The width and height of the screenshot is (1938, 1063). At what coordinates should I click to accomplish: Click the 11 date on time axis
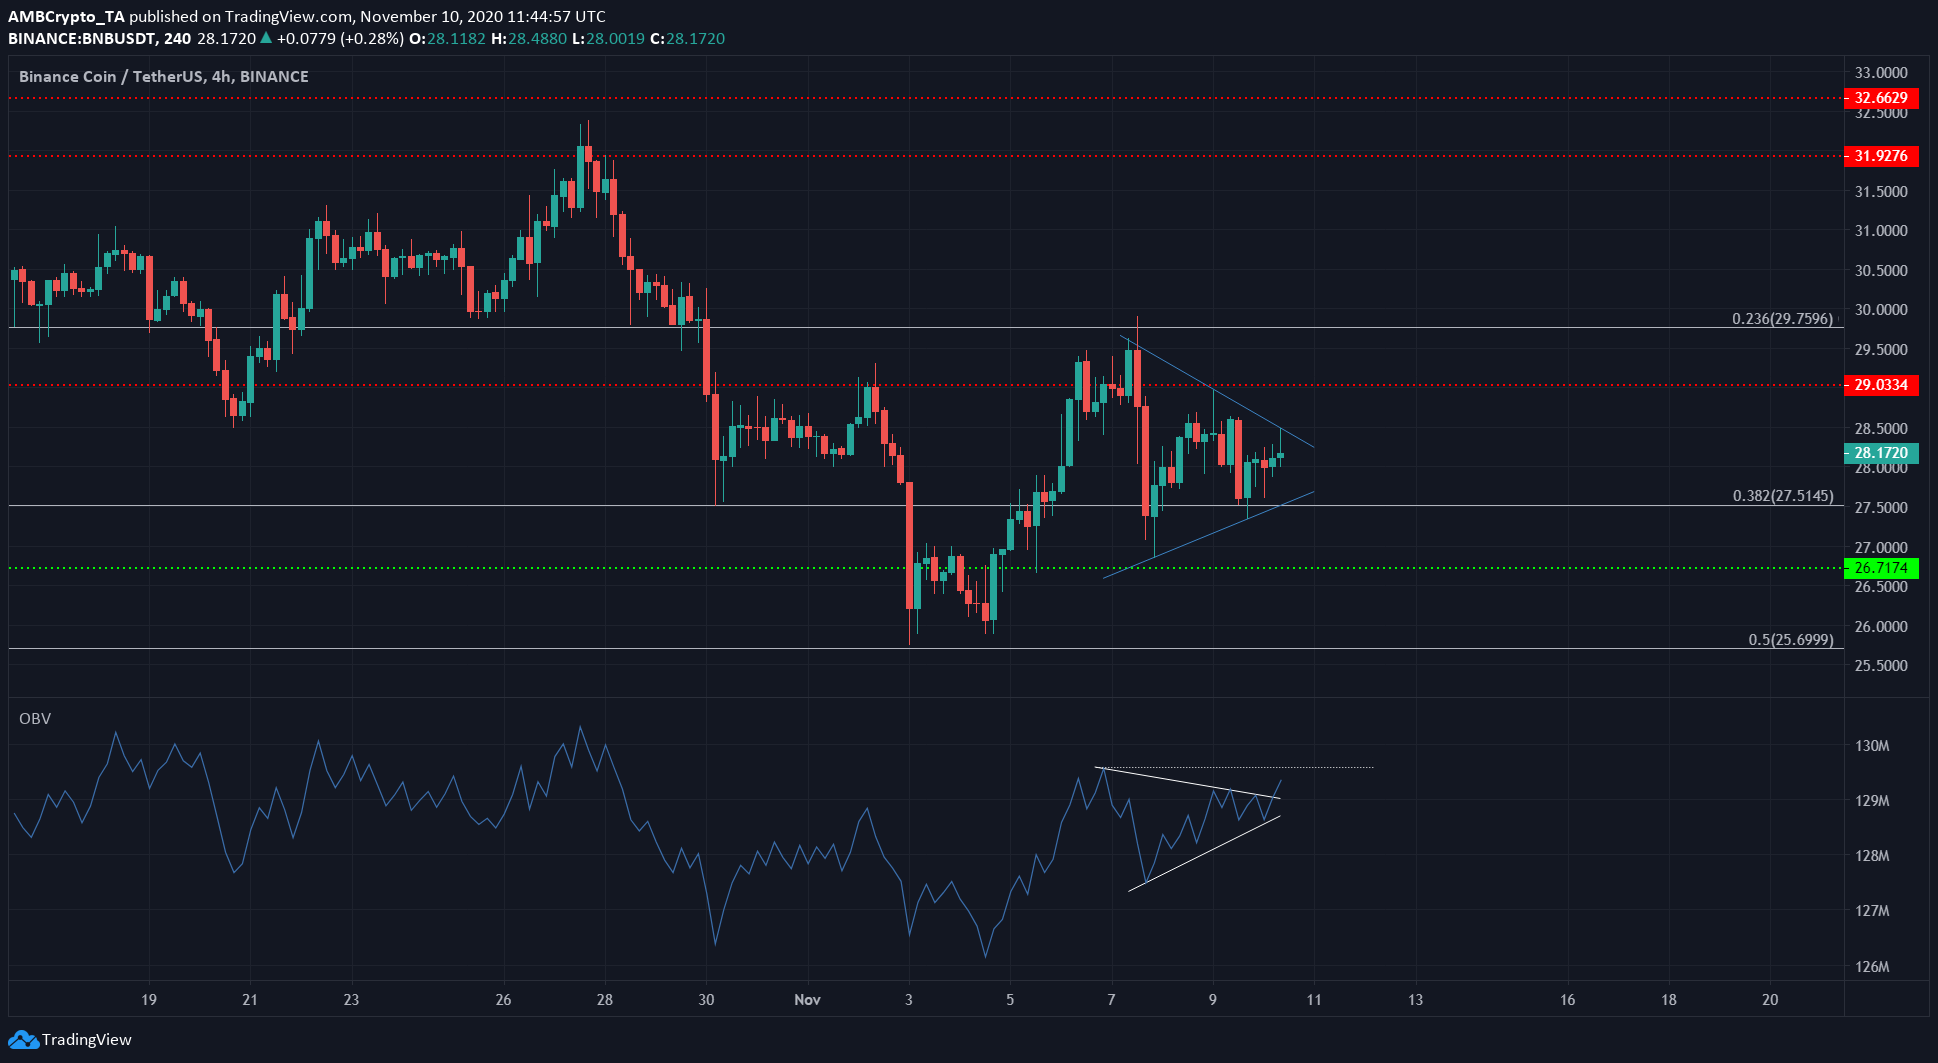pyautogui.click(x=1314, y=1000)
